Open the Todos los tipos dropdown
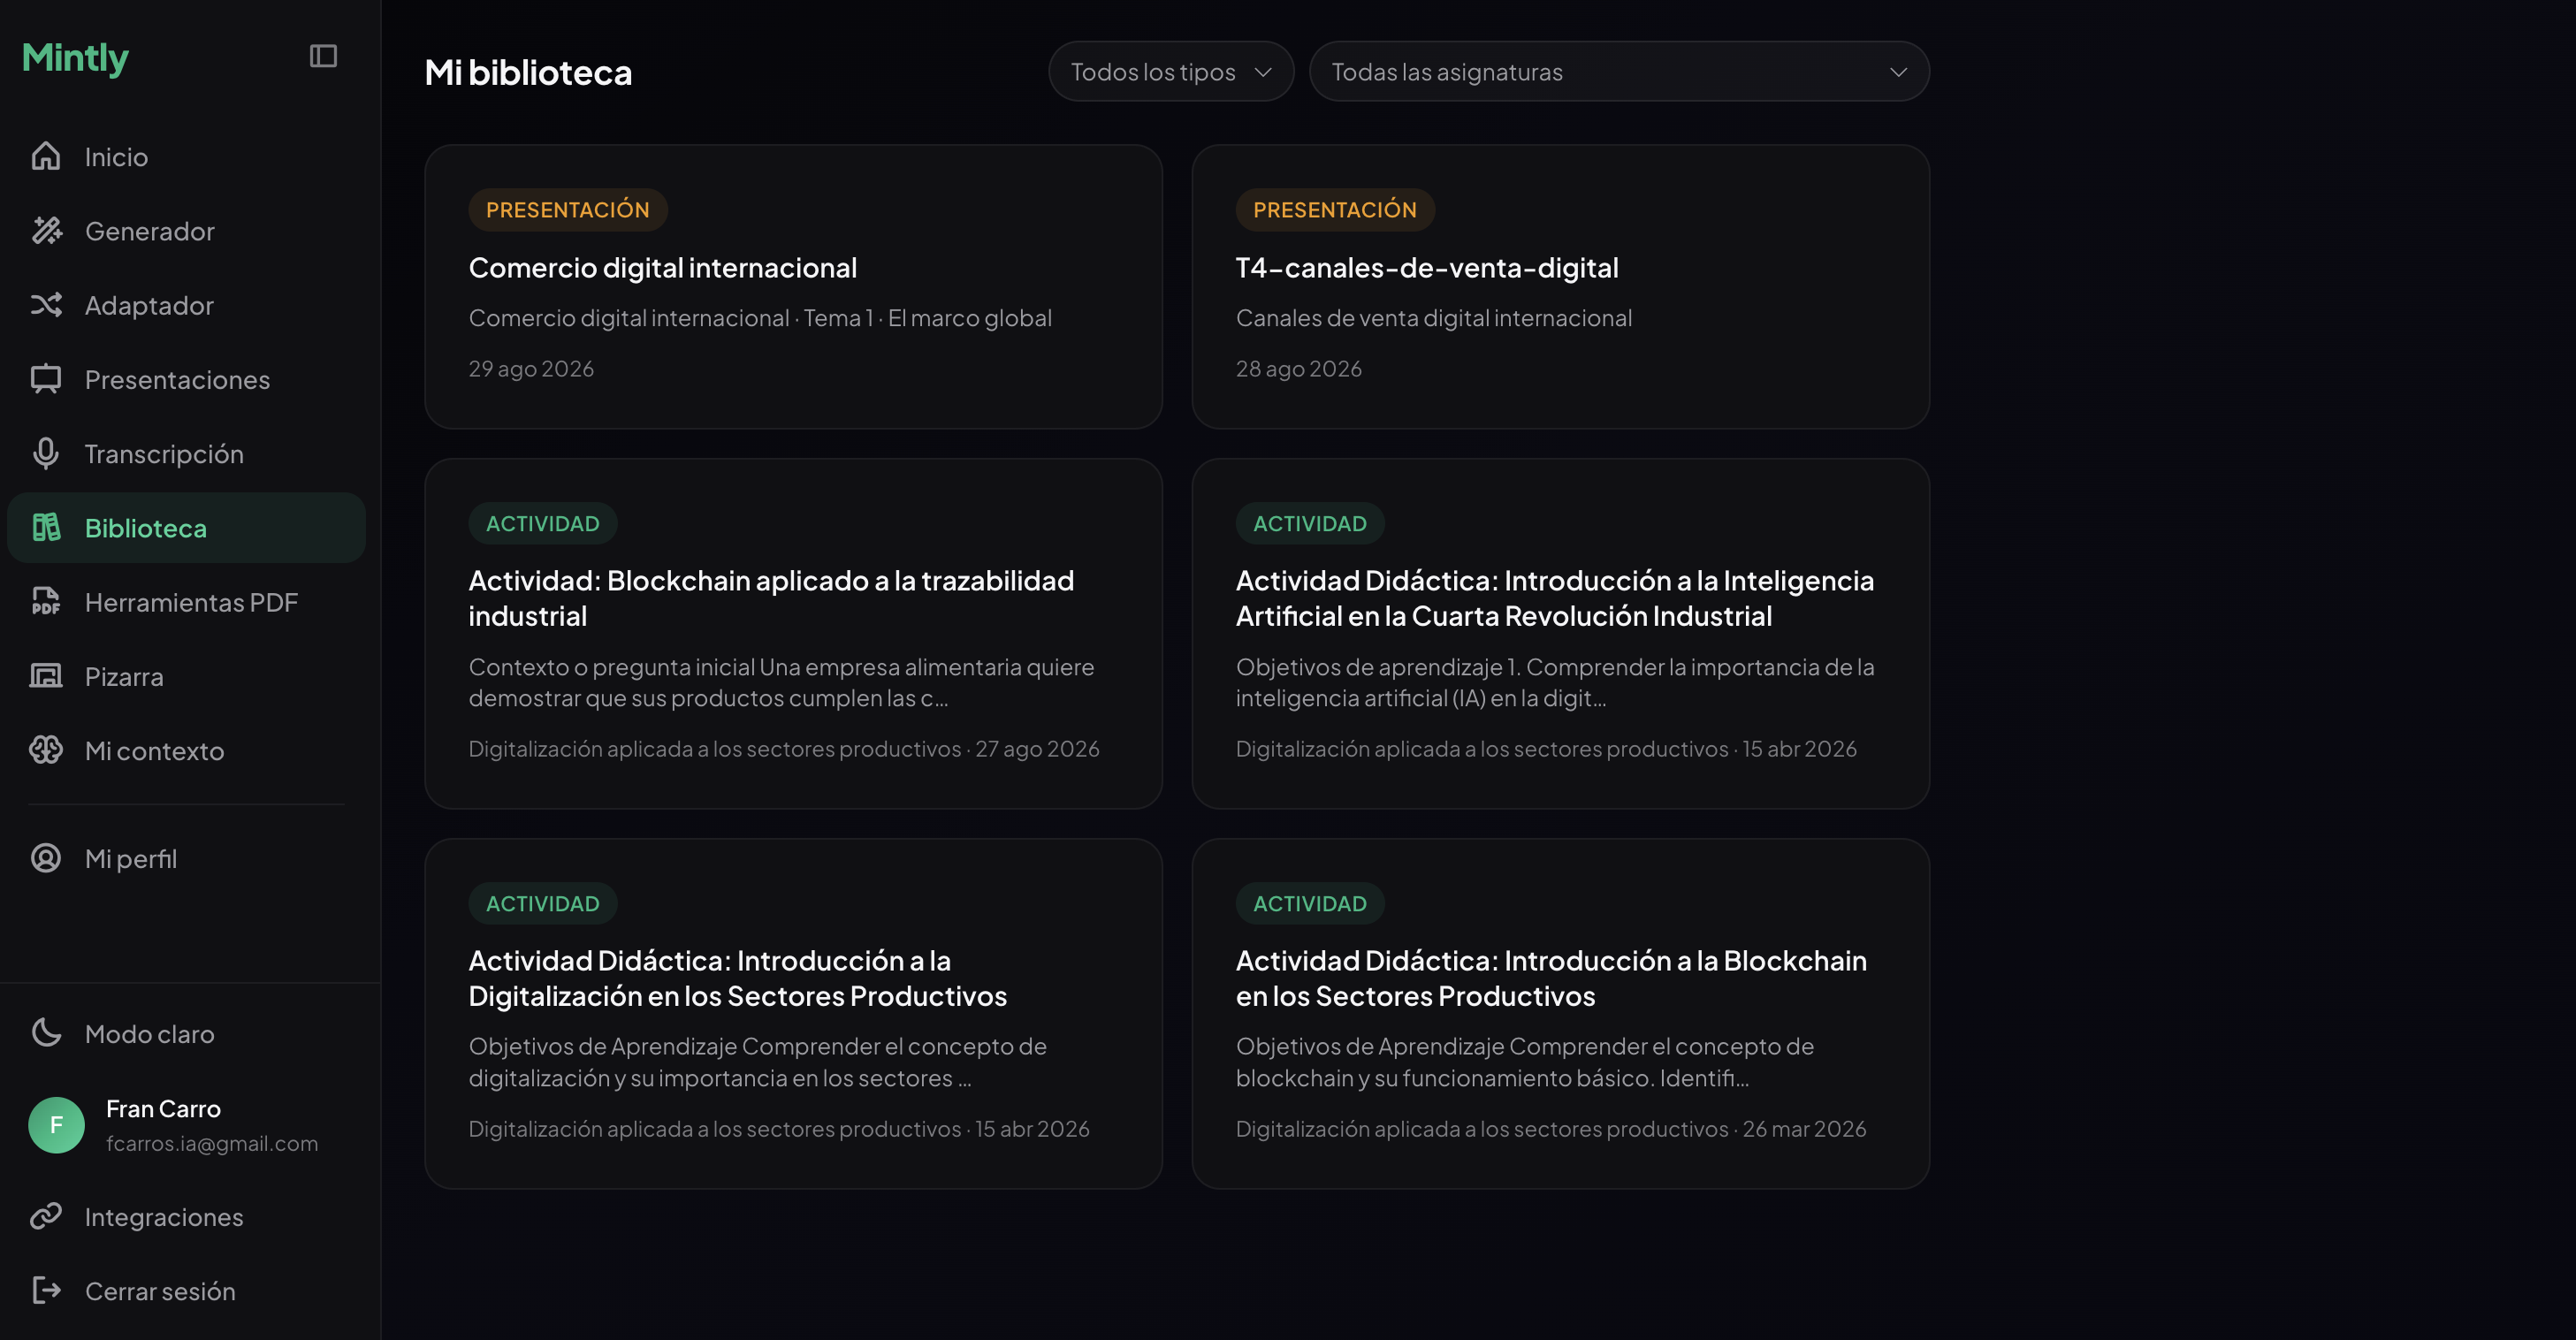Viewport: 2576px width, 1340px height. (x=1171, y=71)
